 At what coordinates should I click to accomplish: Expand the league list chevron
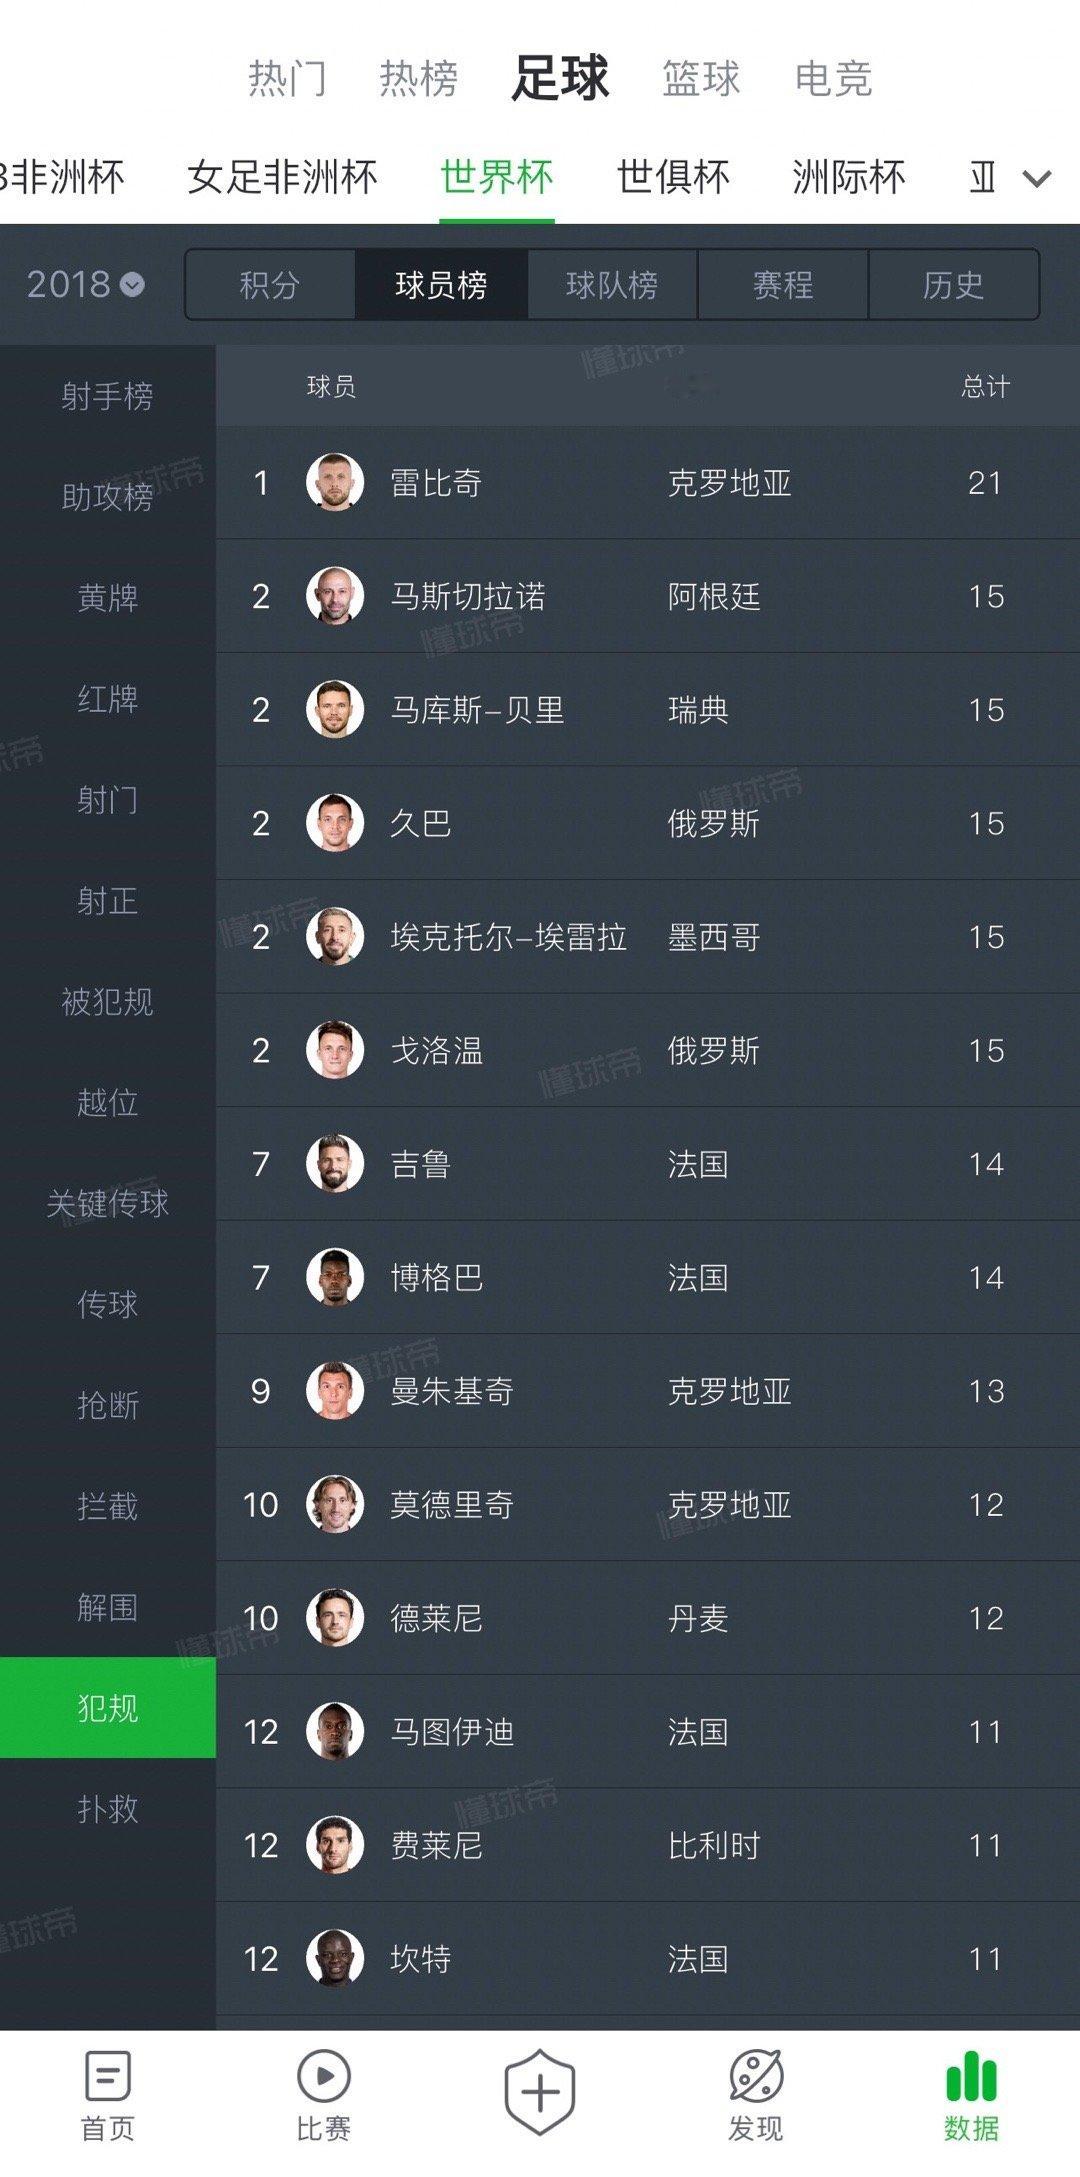1037,179
